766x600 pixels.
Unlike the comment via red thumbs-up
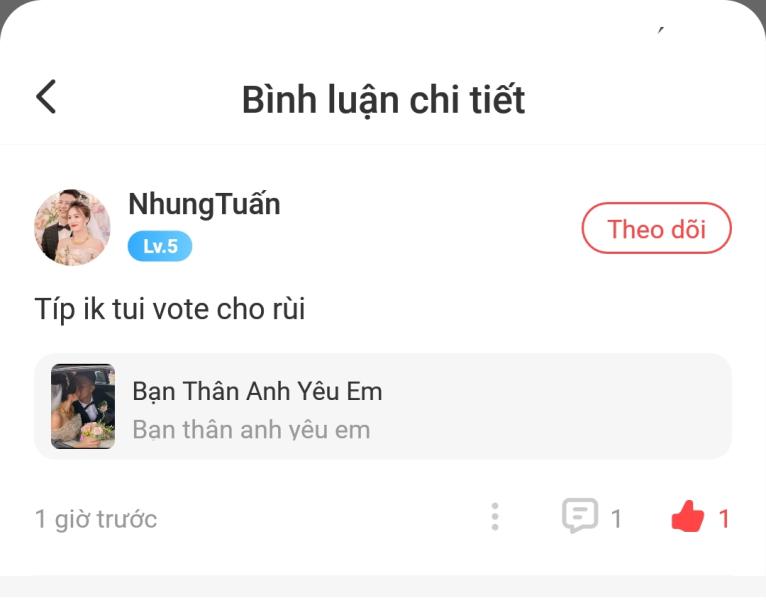(x=688, y=516)
